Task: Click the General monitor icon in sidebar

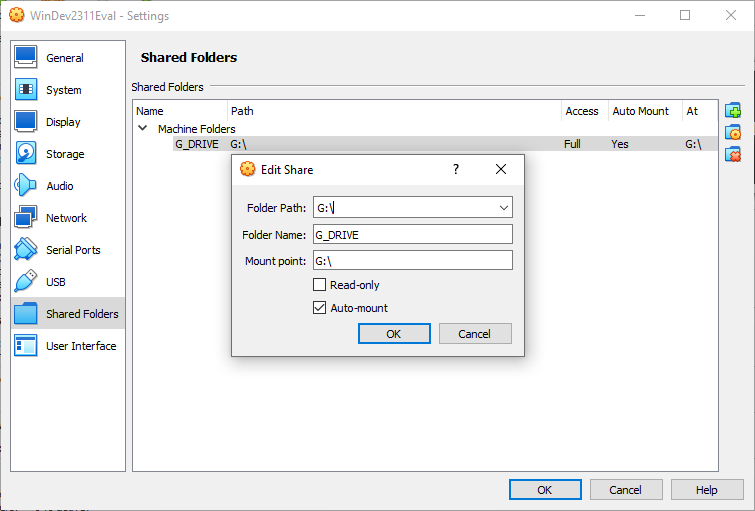Action: (x=26, y=57)
